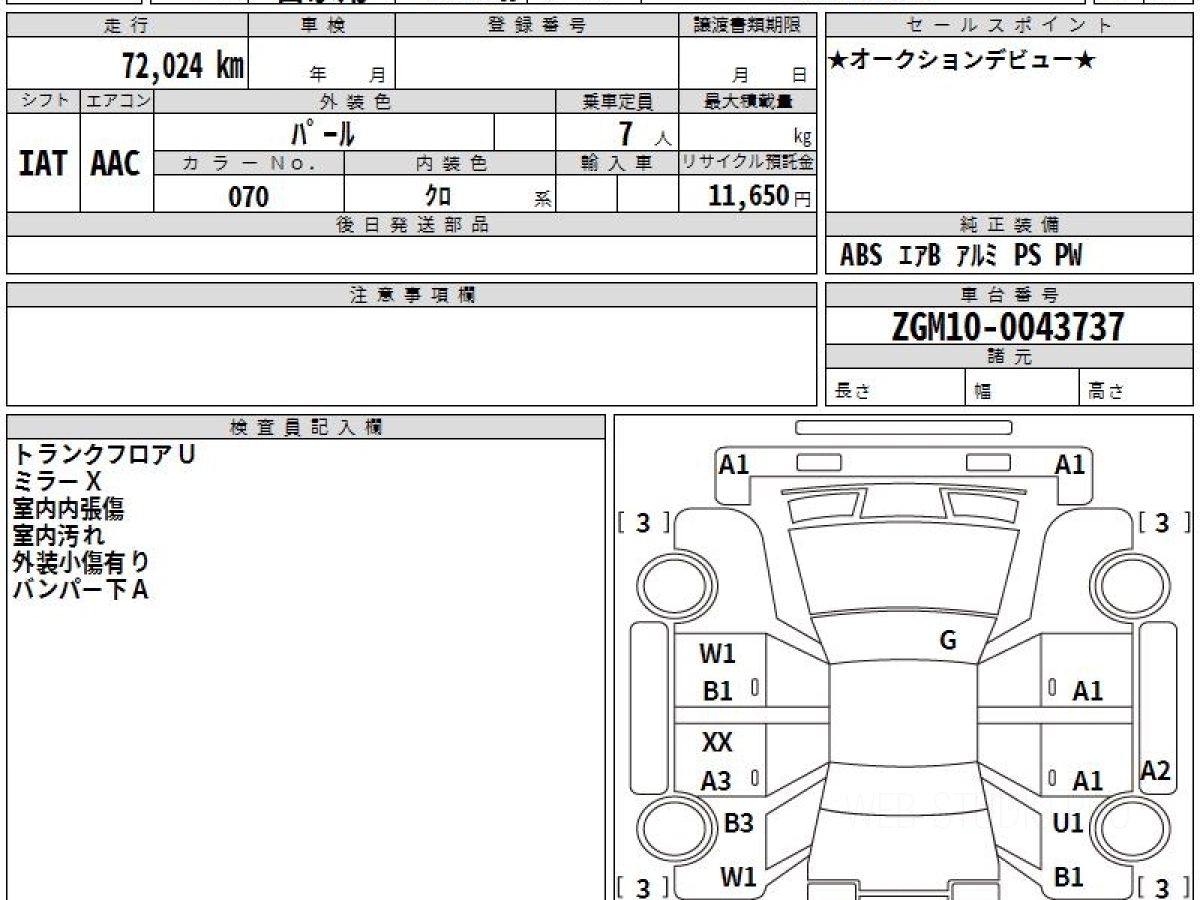
Task: Select the シフト header cell
Action: tap(44, 101)
